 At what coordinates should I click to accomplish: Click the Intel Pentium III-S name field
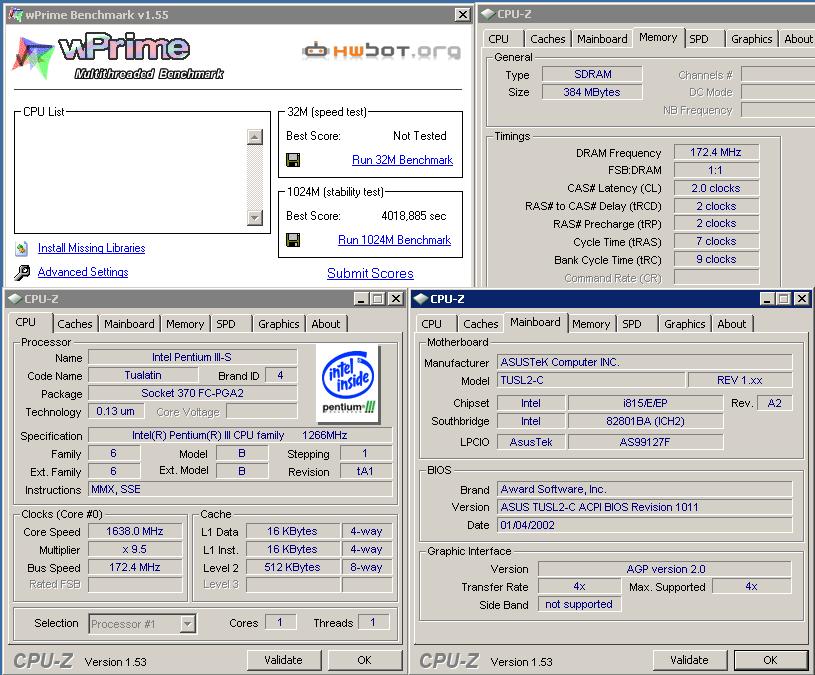pos(192,358)
